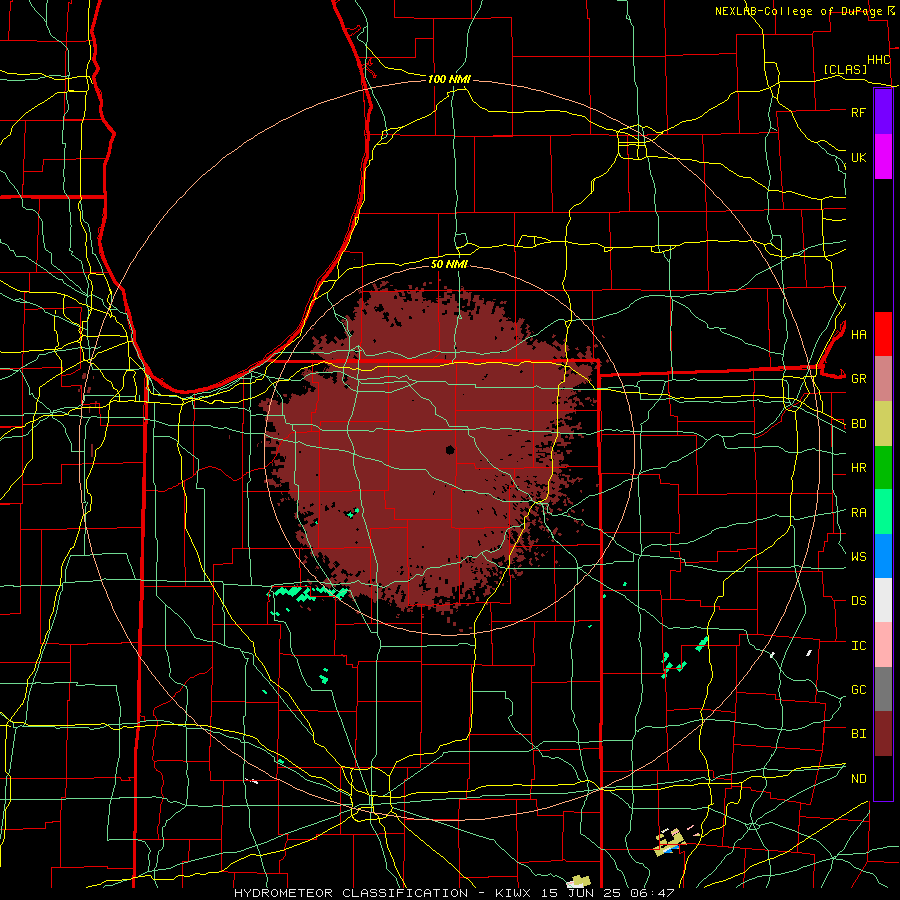
Task: Click the 06:47 timestamp
Action: pos(651,893)
